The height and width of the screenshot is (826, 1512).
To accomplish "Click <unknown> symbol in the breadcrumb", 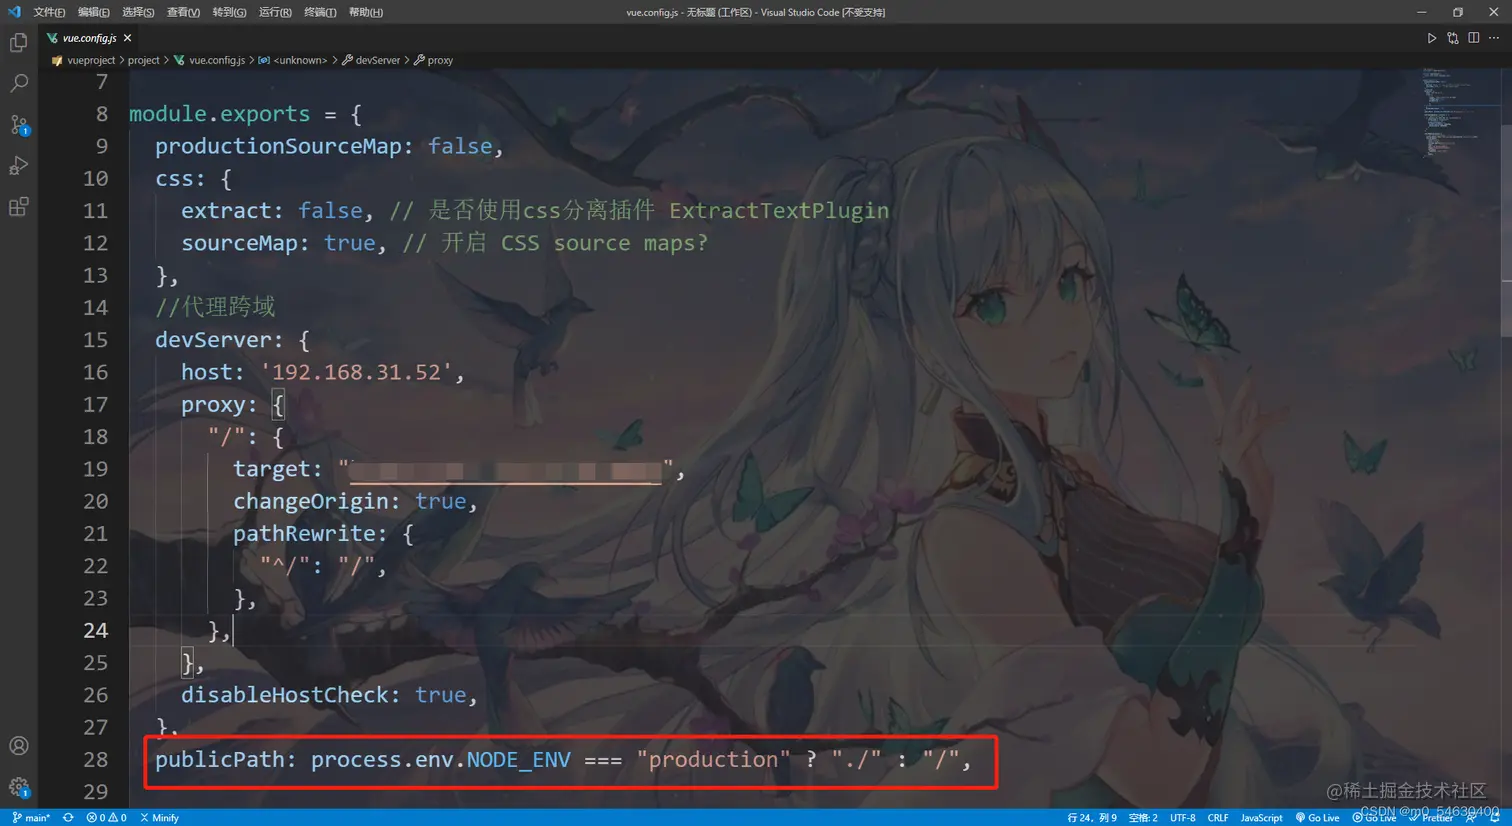I will pos(300,60).
